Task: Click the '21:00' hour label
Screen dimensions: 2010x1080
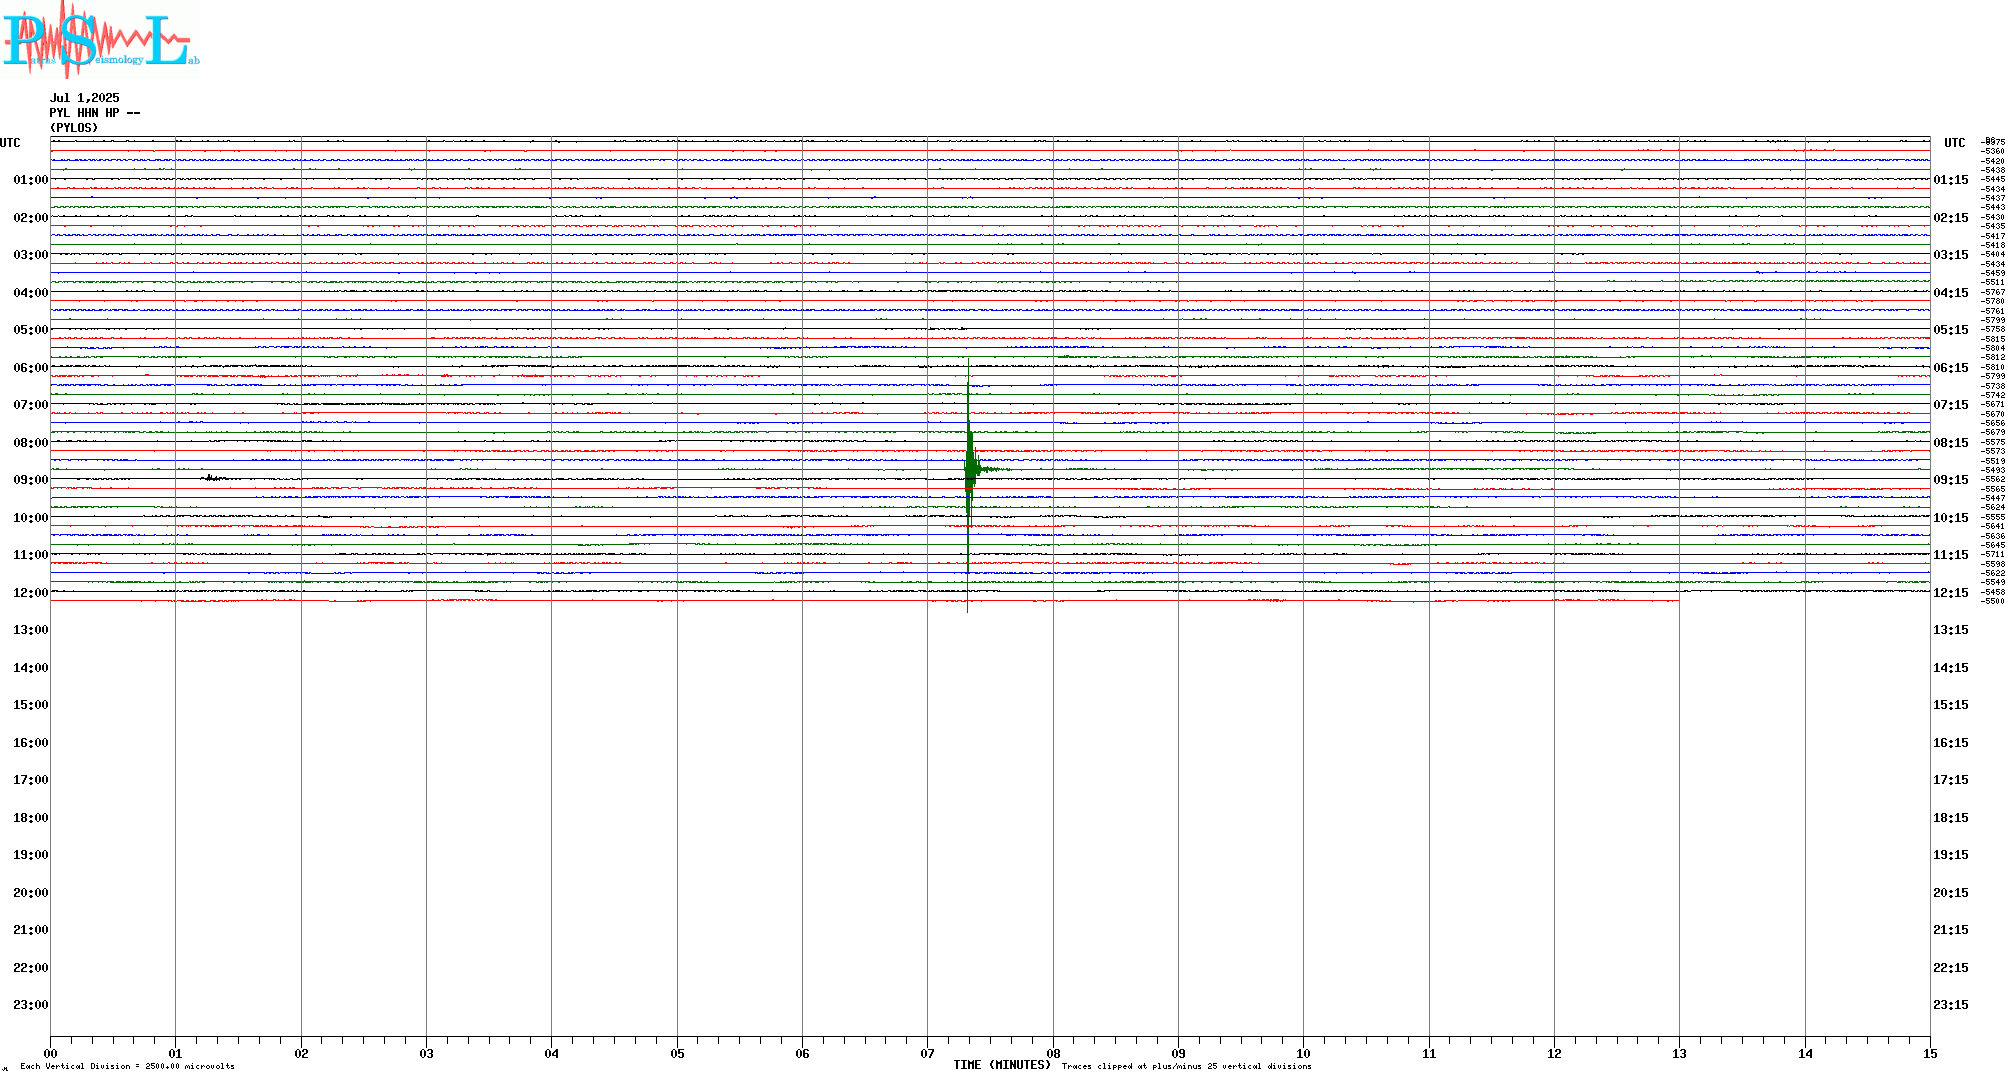Action: (31, 930)
